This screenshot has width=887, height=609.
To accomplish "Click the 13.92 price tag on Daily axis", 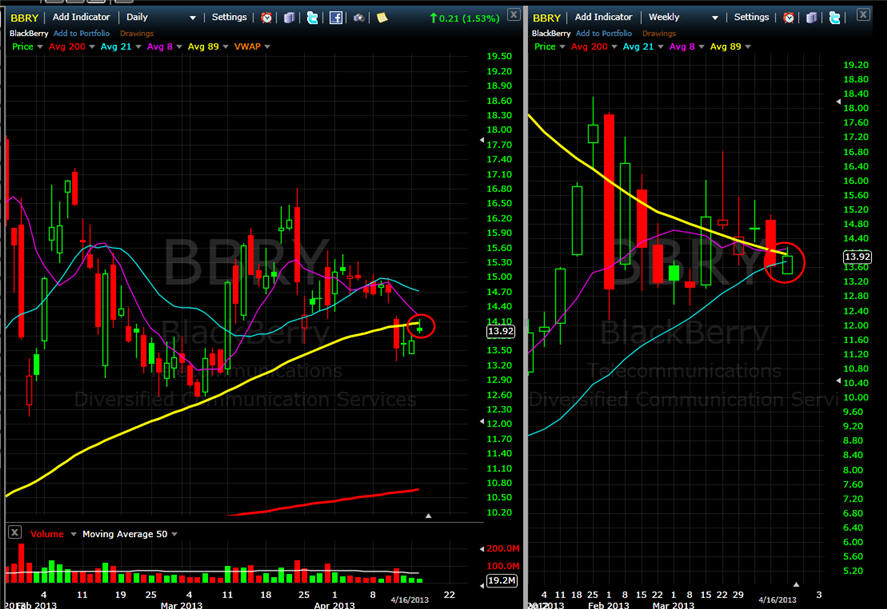I will (500, 331).
